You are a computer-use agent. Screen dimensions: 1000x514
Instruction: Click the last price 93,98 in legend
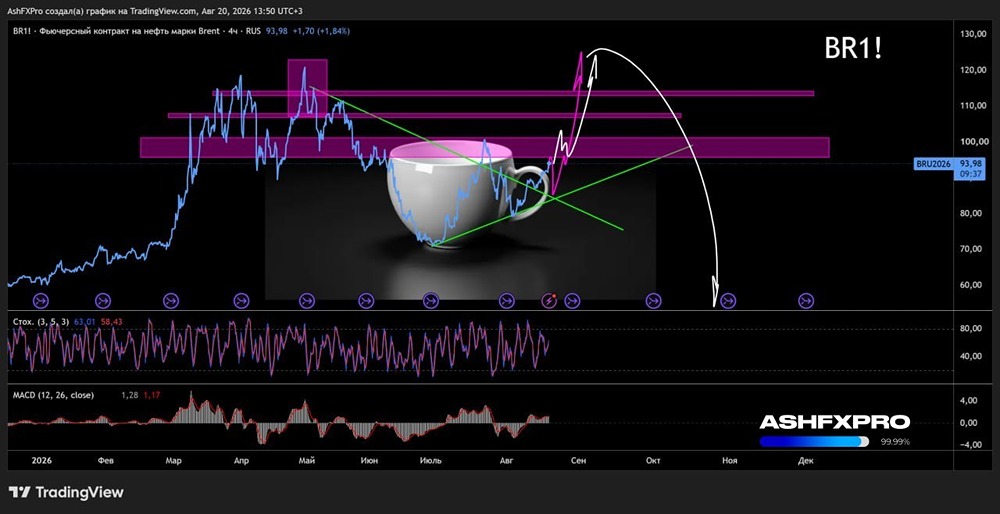(276, 31)
